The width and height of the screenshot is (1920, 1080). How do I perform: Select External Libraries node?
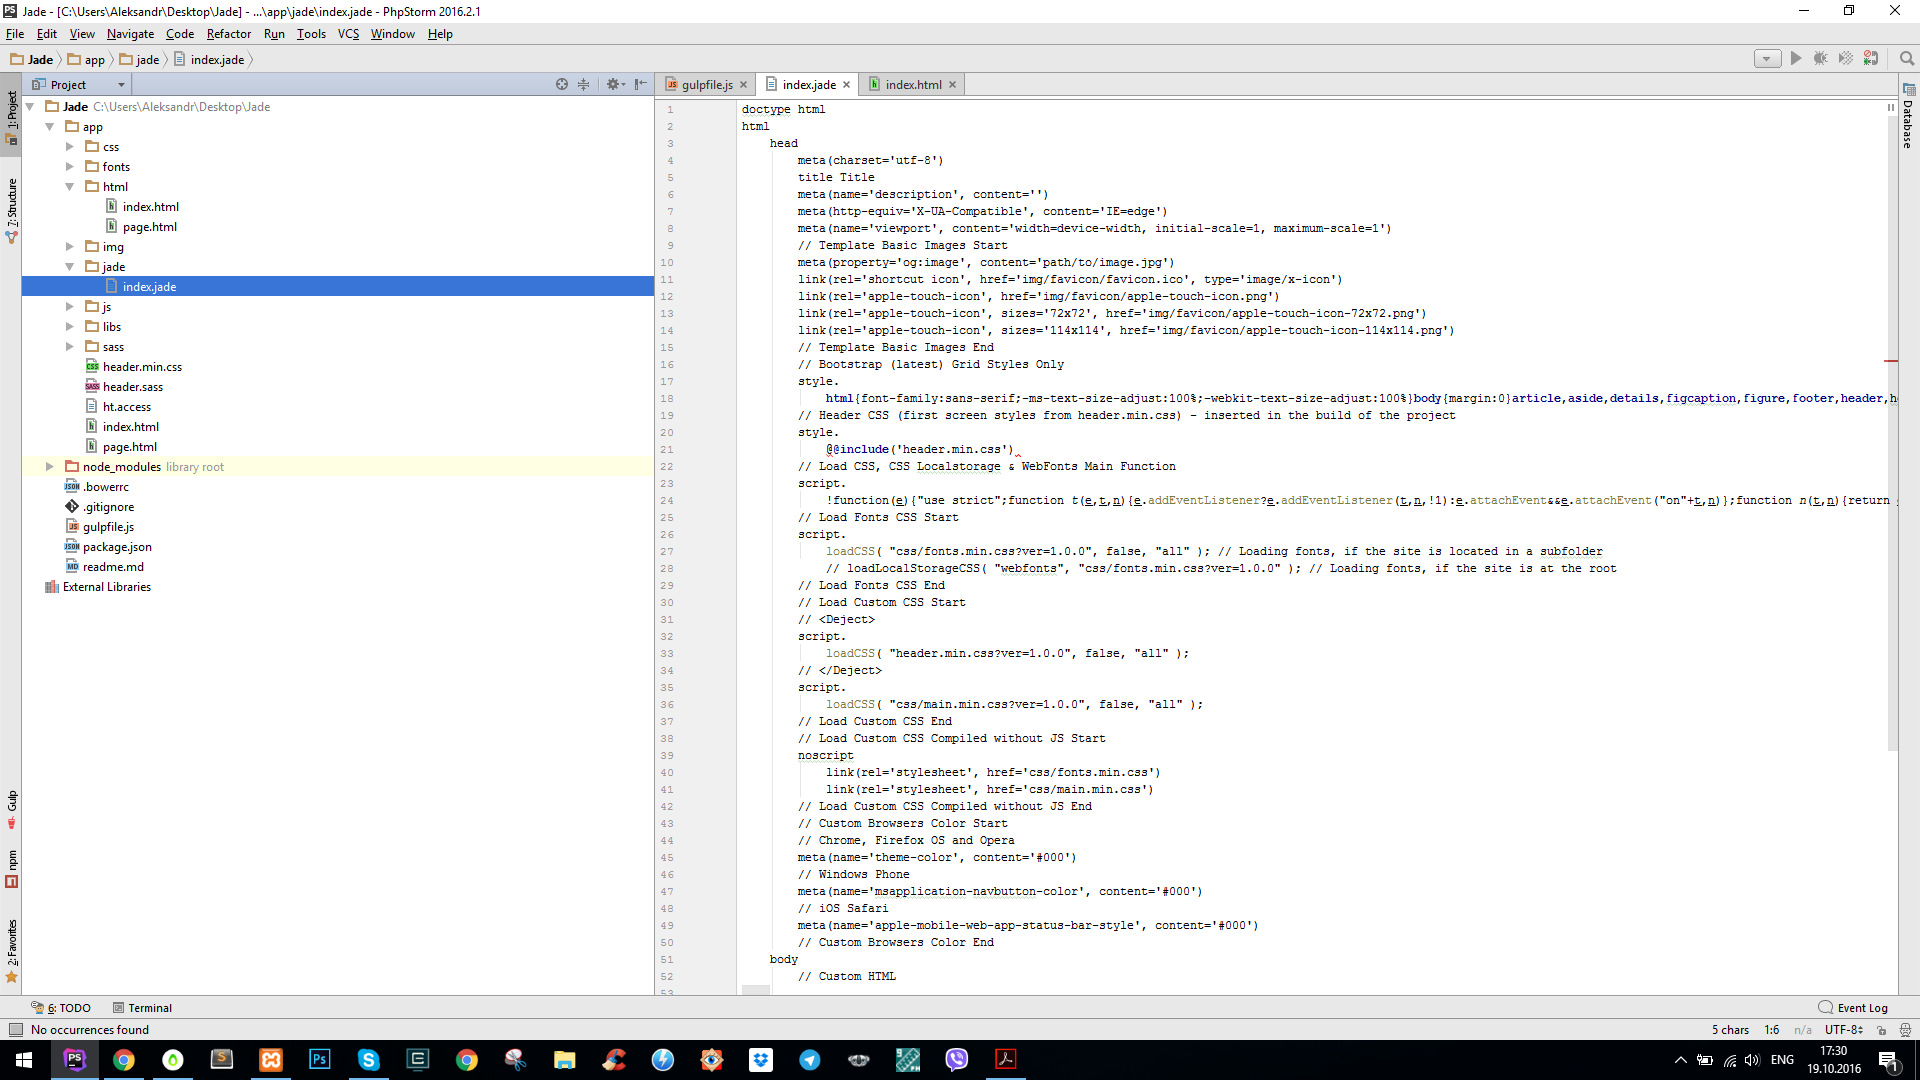pos(106,587)
